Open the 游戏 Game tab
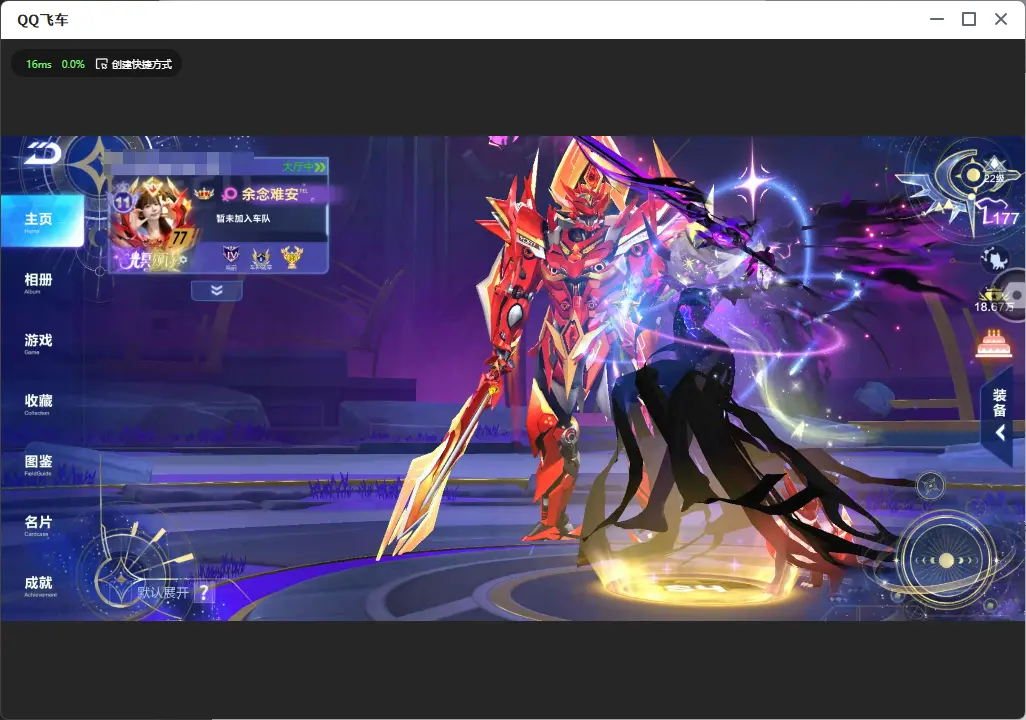The width and height of the screenshot is (1026, 720). coord(38,343)
